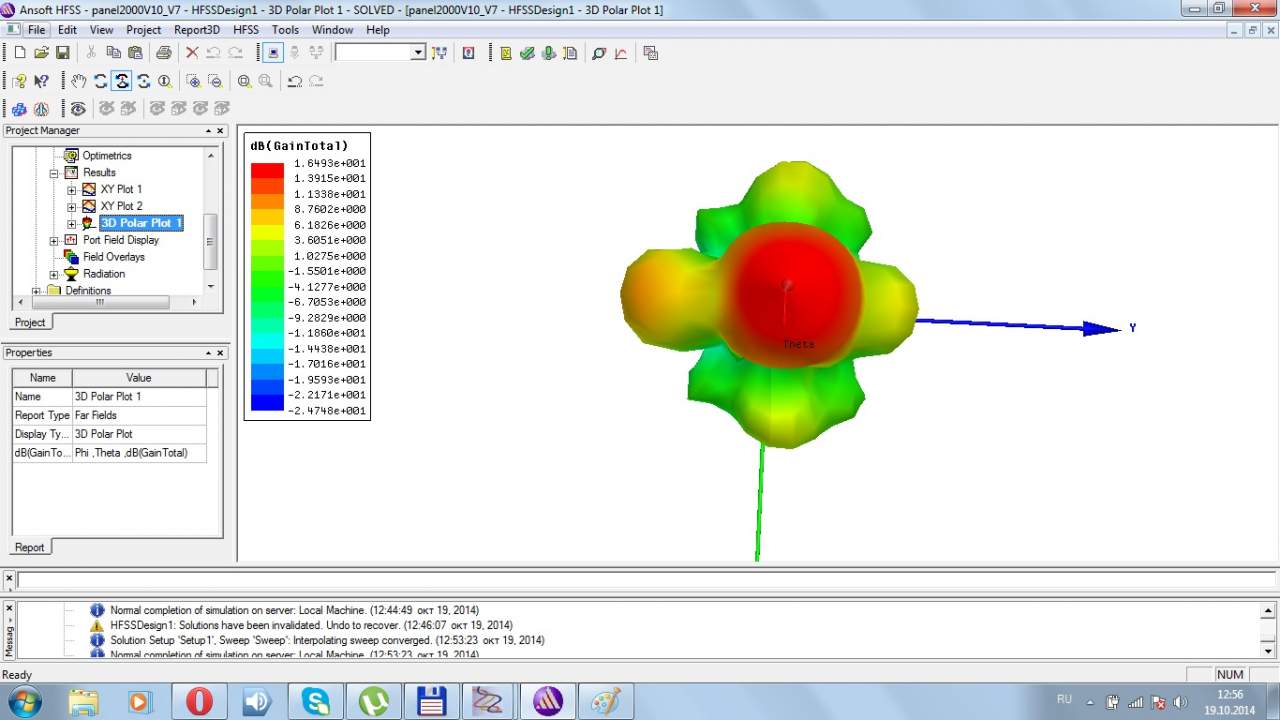
Task: Open the Report3D menu
Action: point(197,30)
